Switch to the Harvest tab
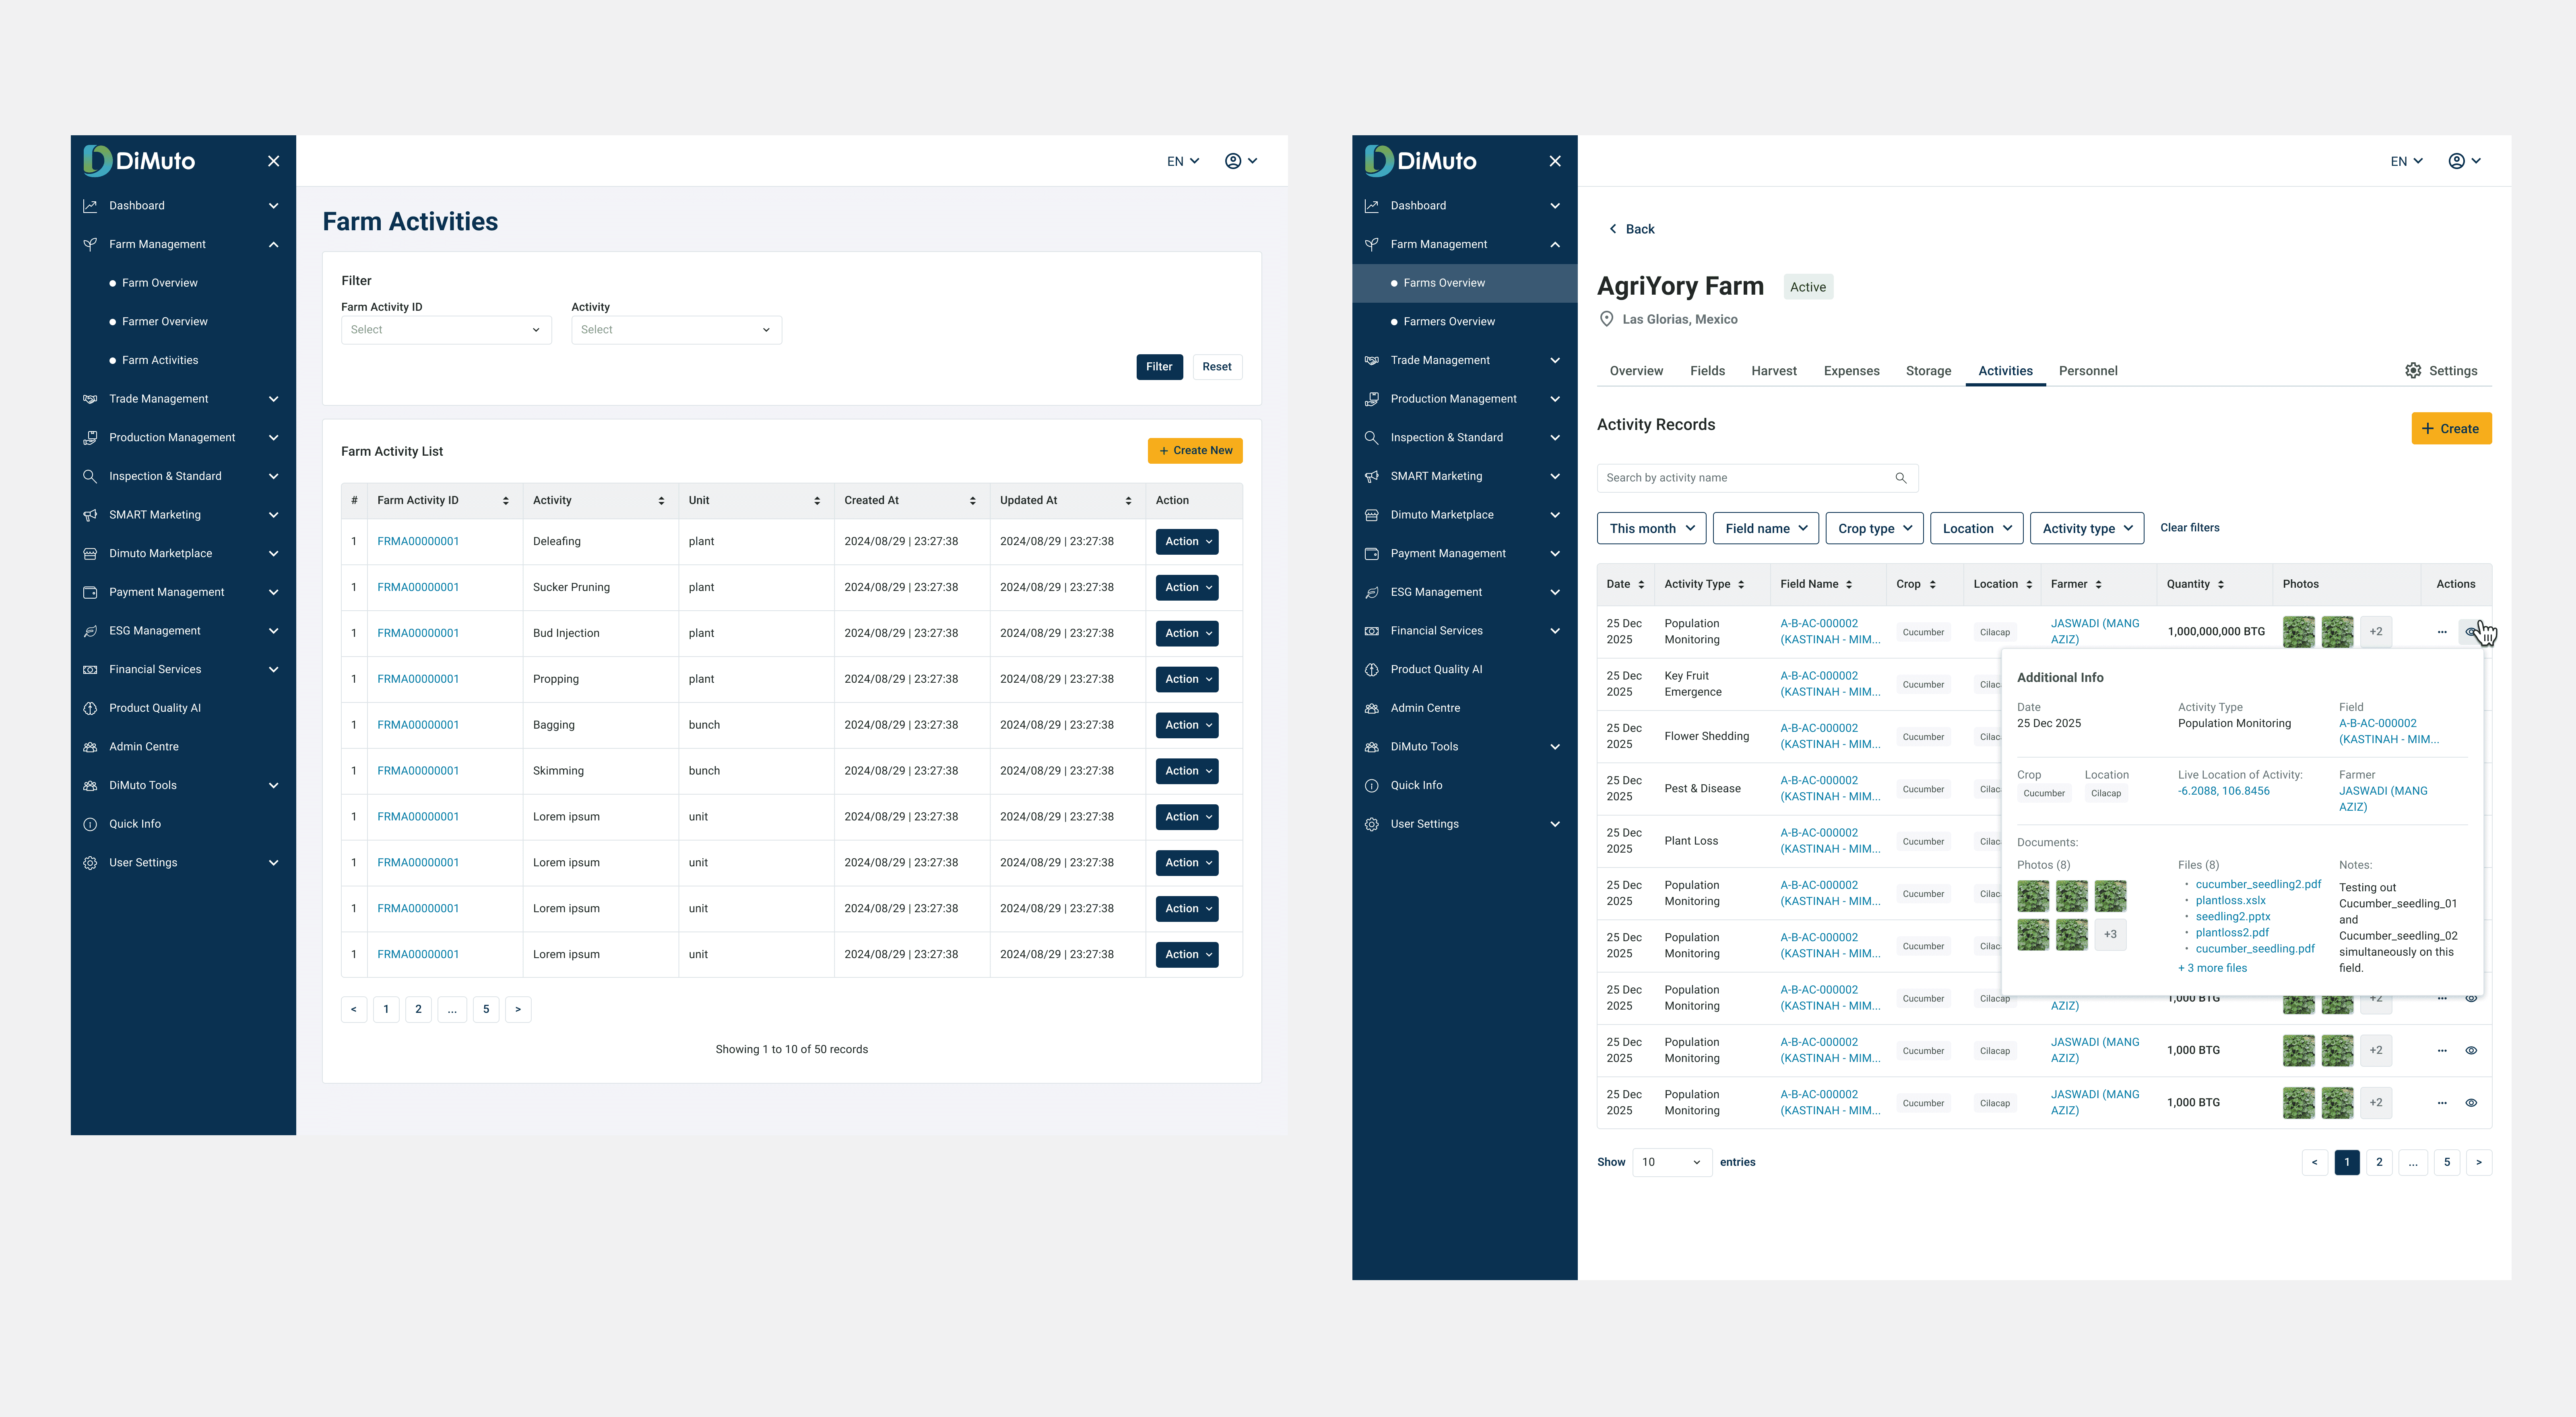2576x1417 pixels. coord(1773,371)
